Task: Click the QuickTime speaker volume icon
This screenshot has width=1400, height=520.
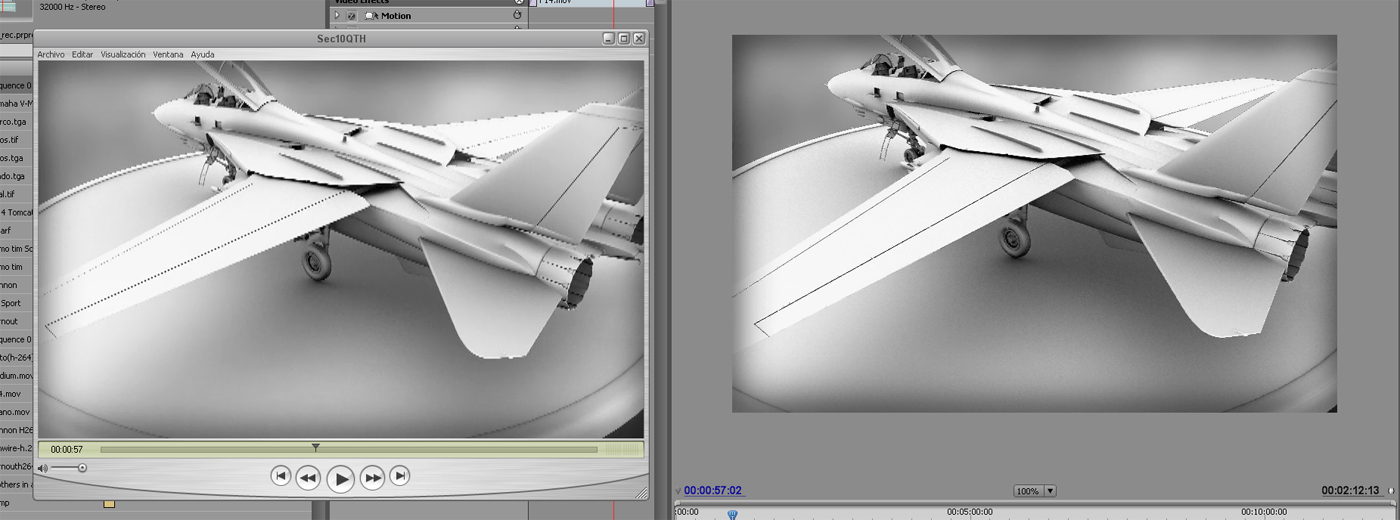Action: point(43,468)
